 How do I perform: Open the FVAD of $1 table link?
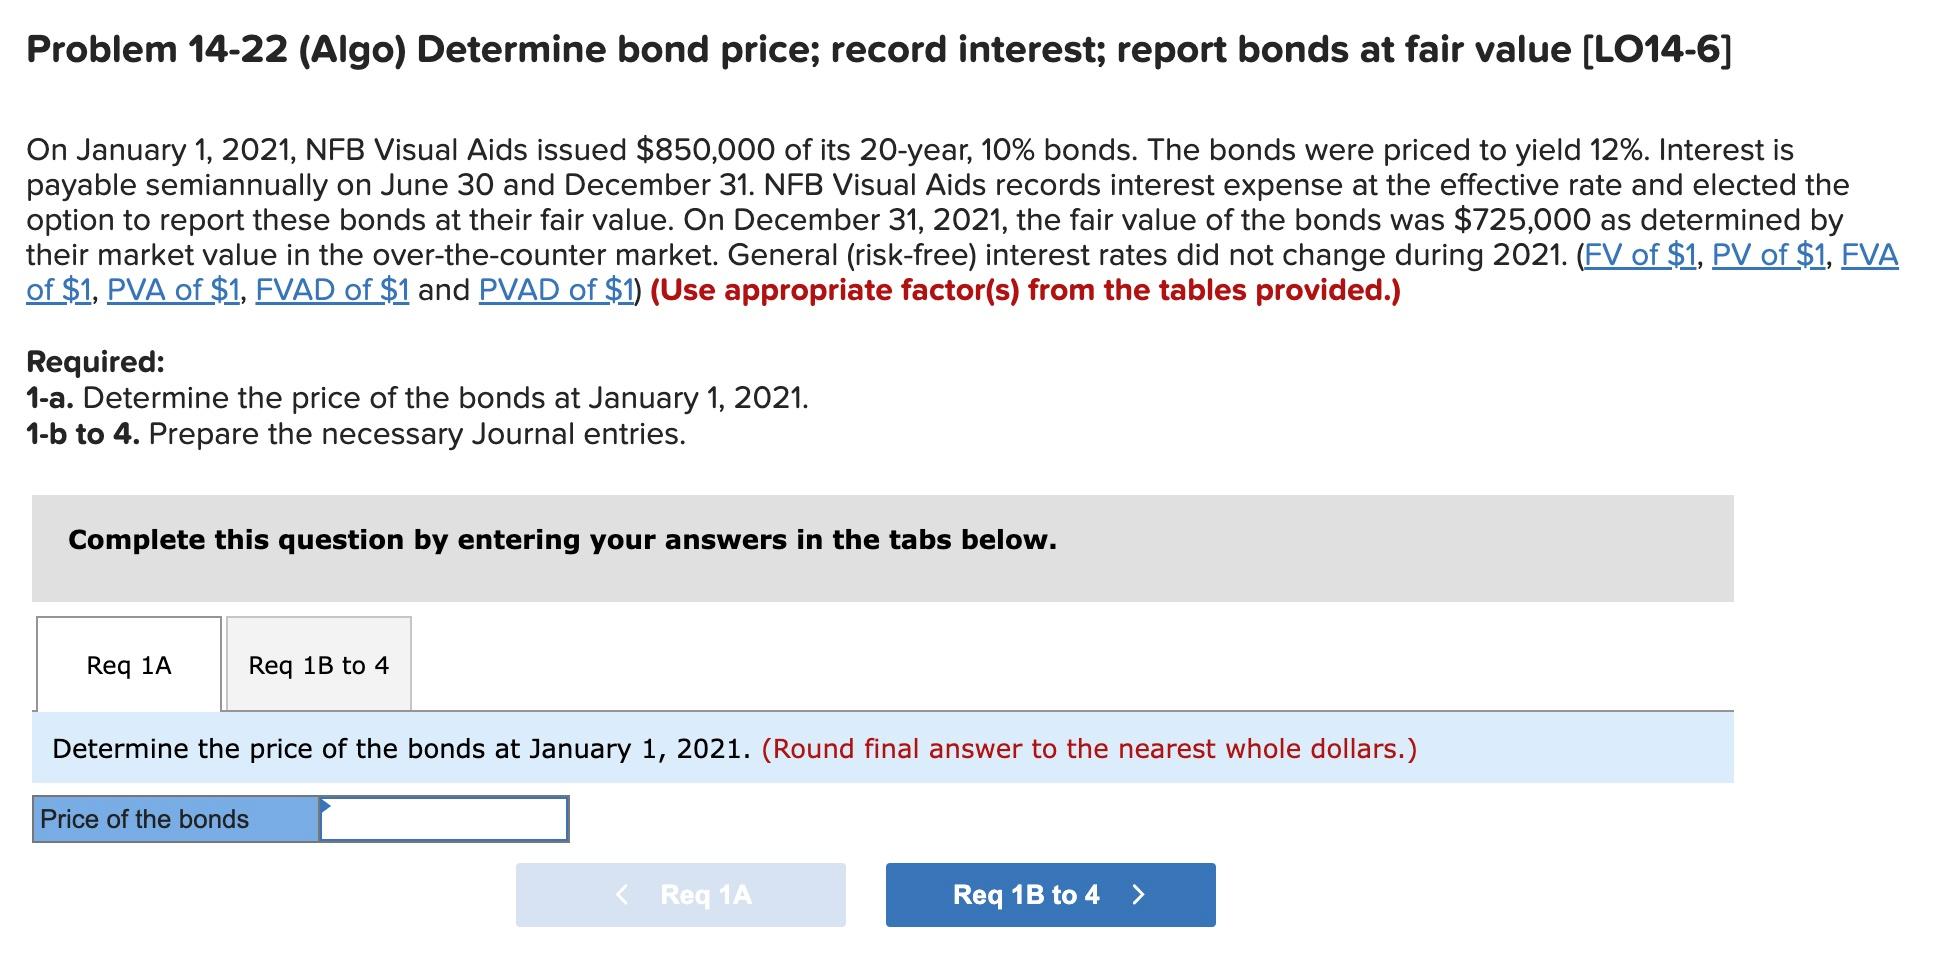(333, 290)
